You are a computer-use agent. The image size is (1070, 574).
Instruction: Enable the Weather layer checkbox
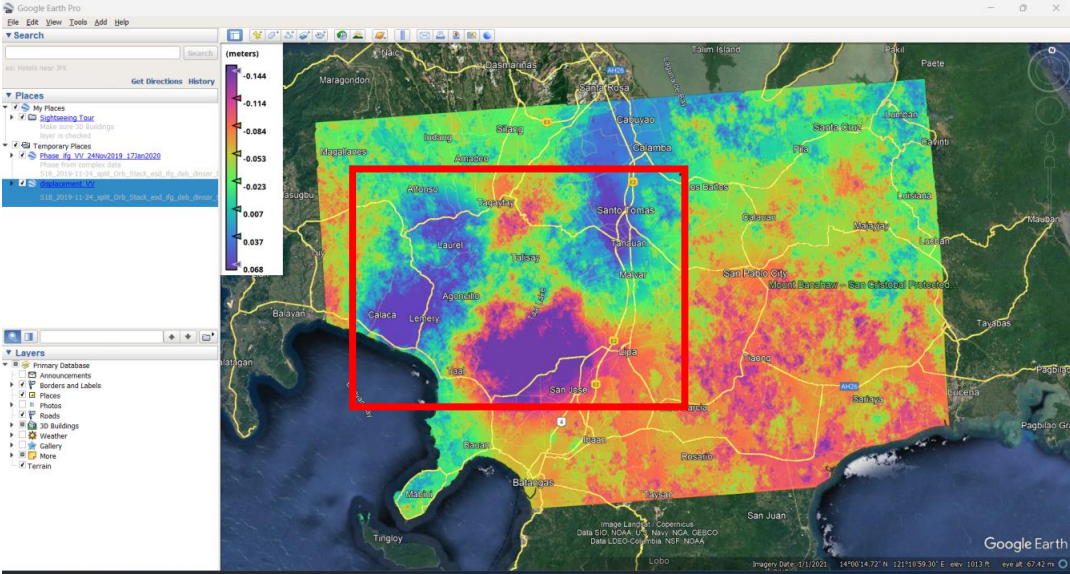point(23,435)
